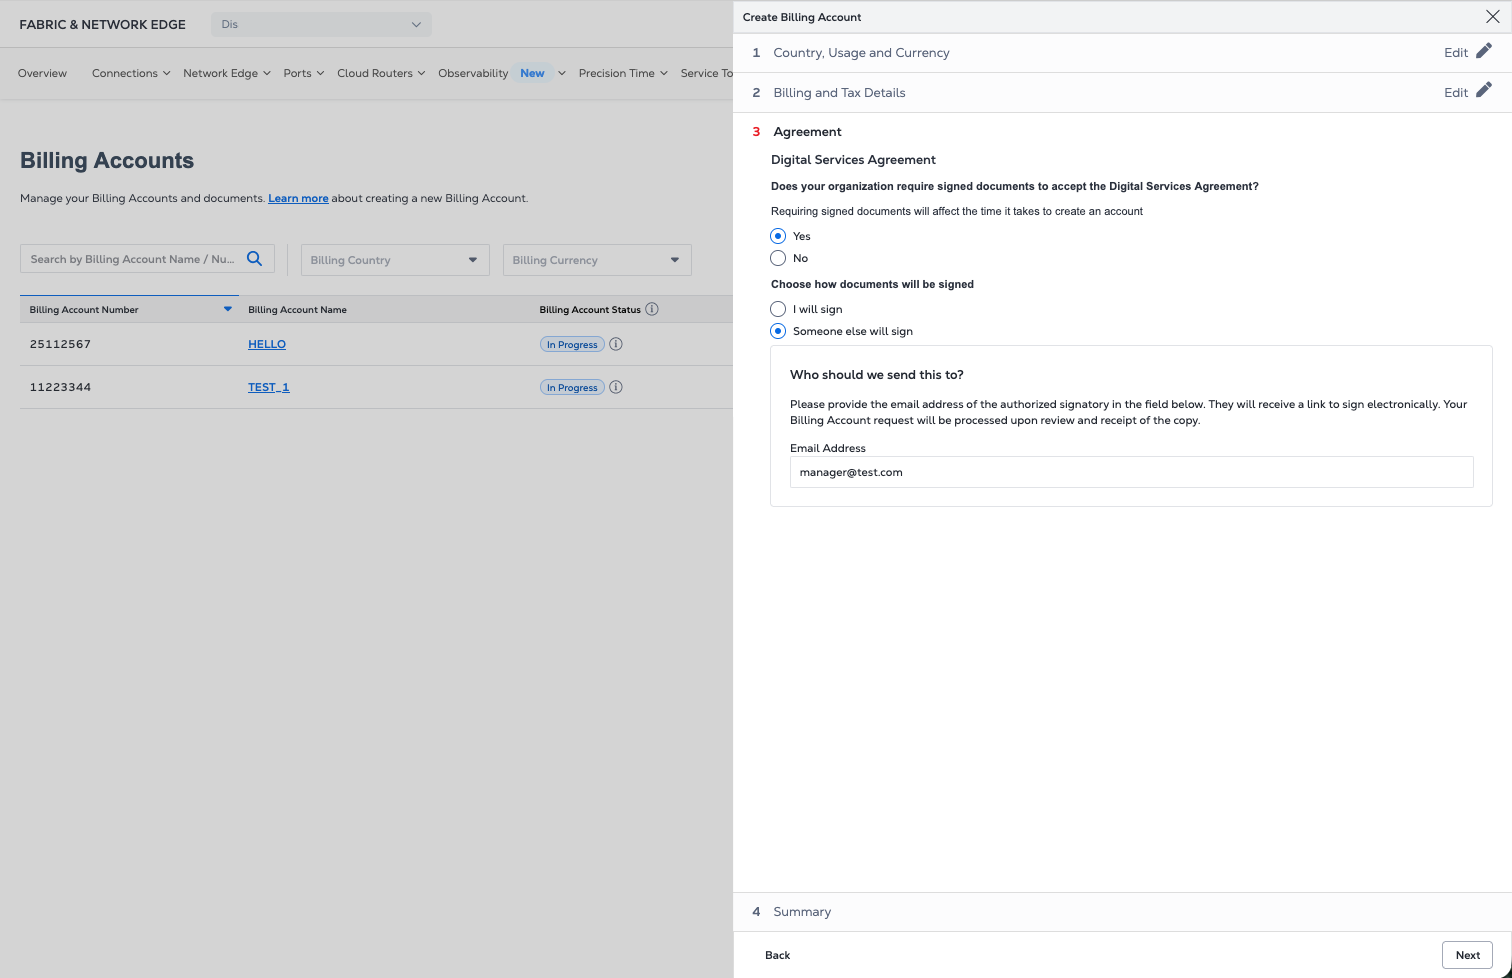This screenshot has height=978, width=1512.
Task: Click sort arrow on Billing Account Number
Action: pyautogui.click(x=228, y=309)
